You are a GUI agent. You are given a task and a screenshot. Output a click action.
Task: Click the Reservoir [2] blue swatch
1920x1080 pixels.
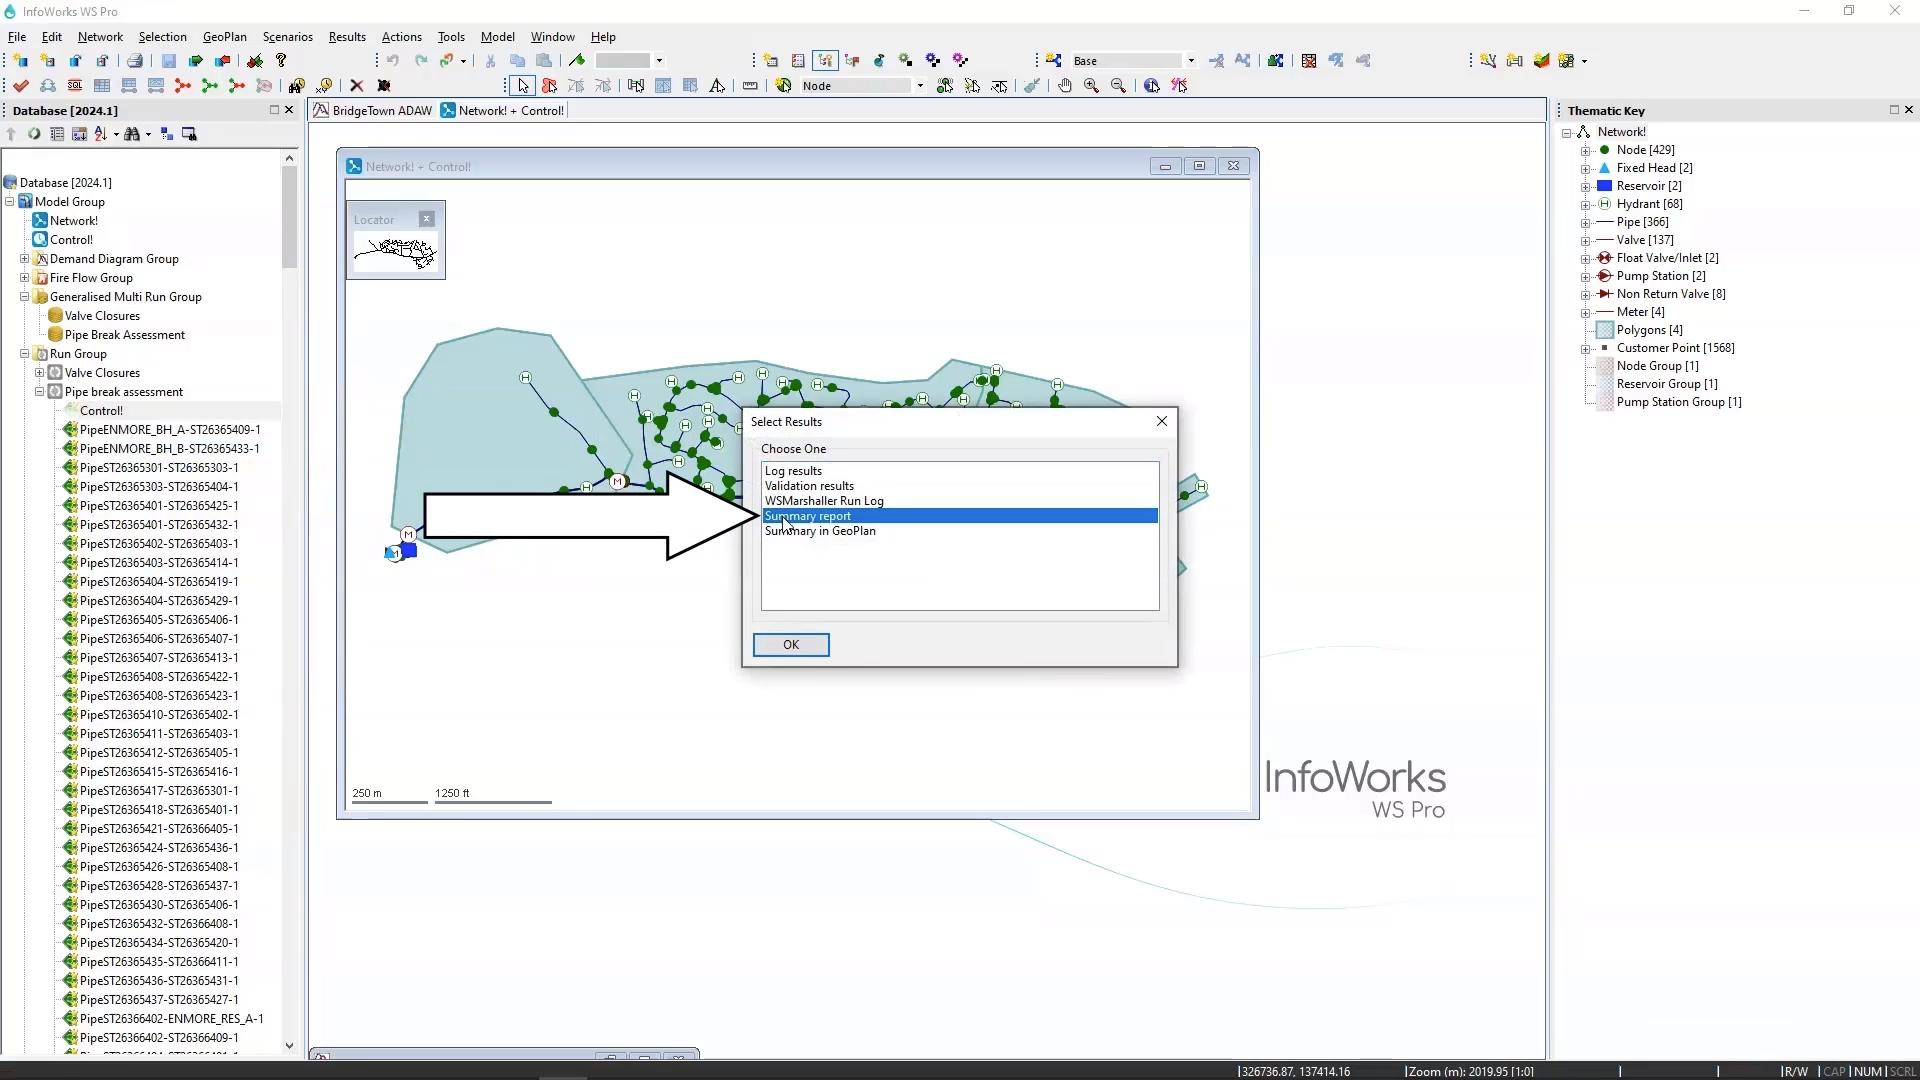point(1605,186)
